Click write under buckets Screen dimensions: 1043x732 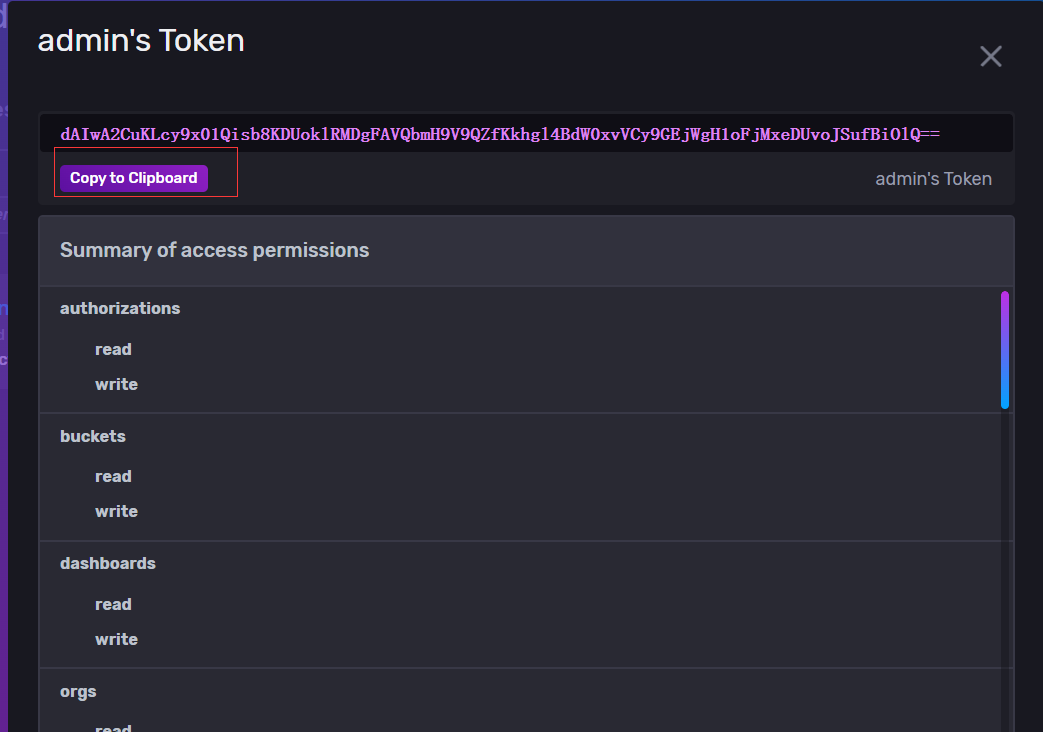pyautogui.click(x=116, y=511)
